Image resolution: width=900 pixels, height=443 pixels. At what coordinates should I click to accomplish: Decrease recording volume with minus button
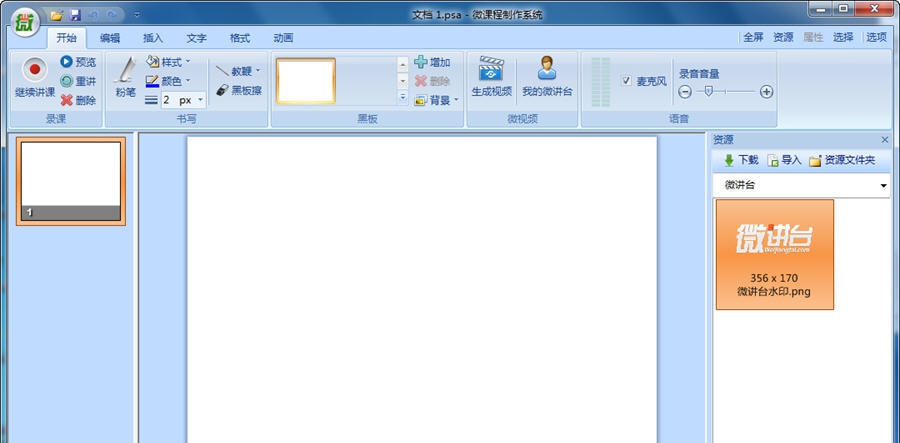point(685,91)
